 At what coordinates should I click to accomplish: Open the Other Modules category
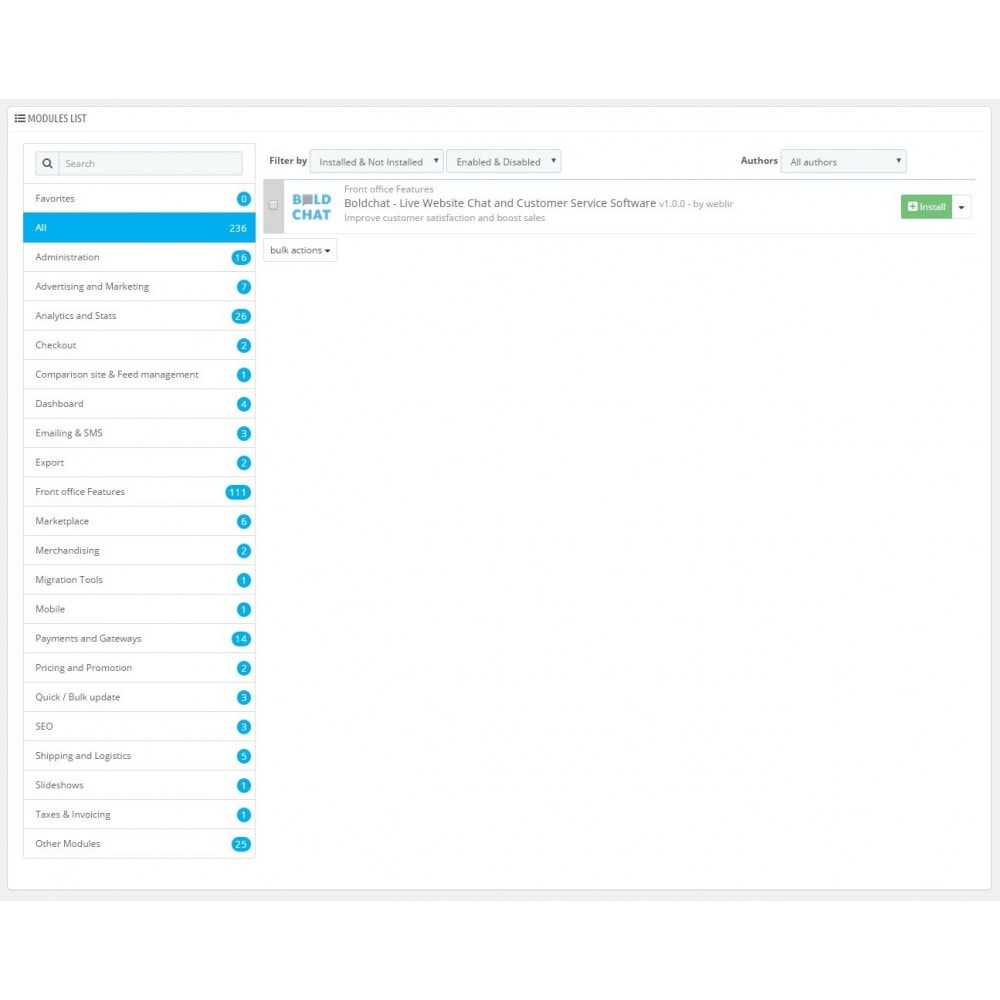(139, 844)
